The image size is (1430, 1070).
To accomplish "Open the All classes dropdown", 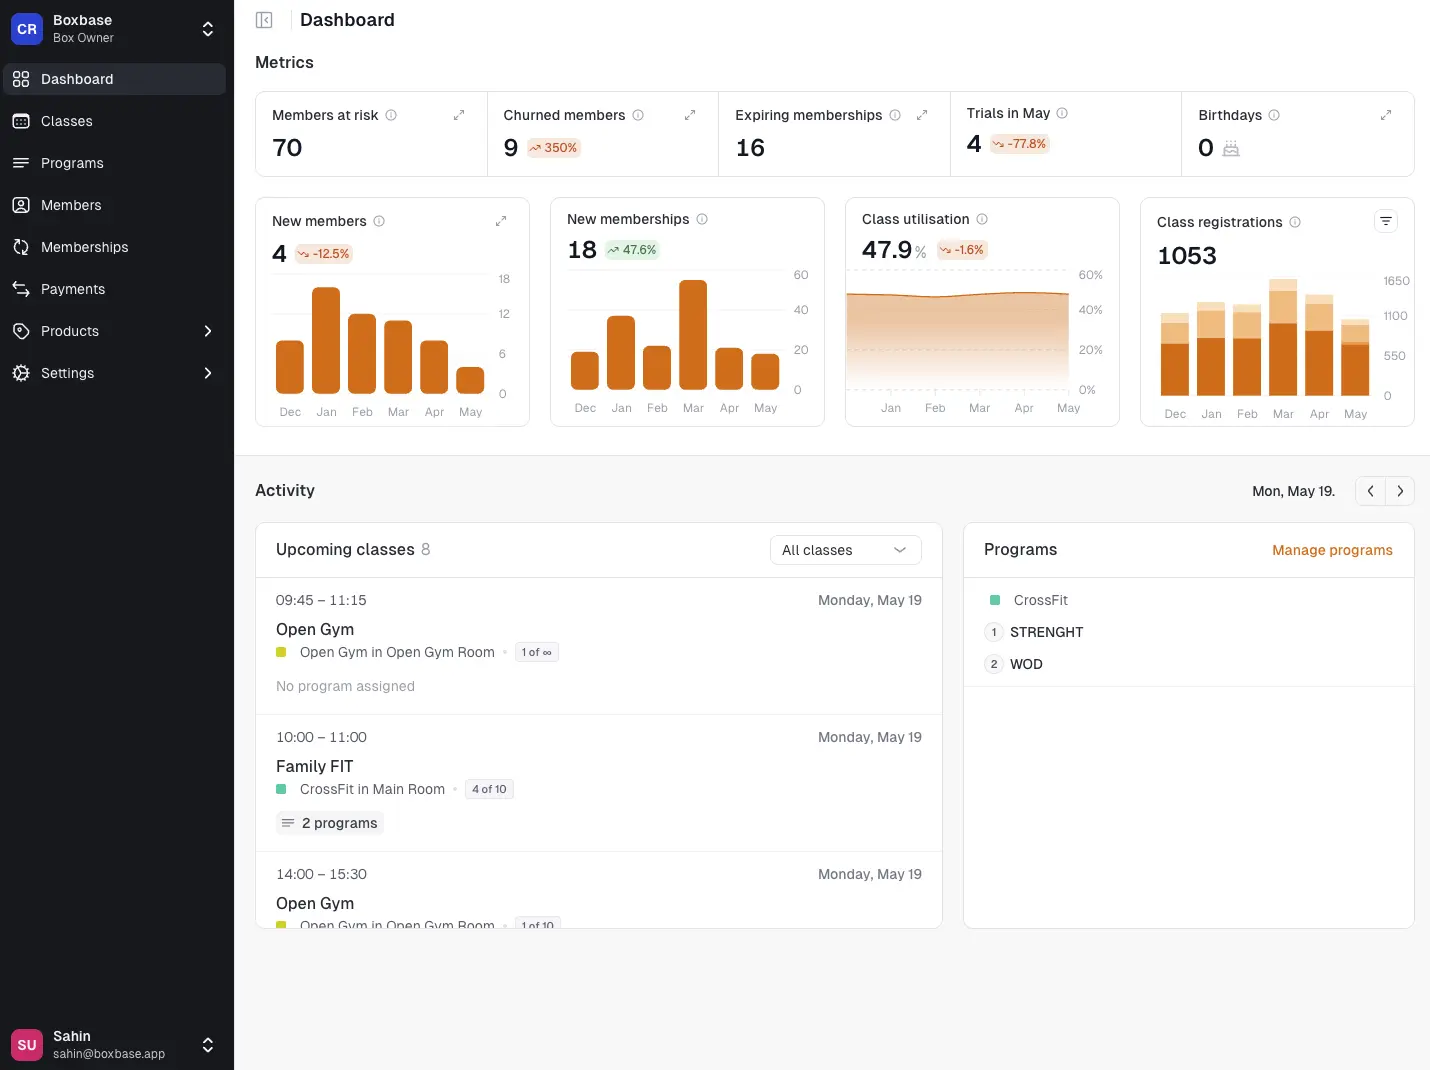I will coord(845,550).
